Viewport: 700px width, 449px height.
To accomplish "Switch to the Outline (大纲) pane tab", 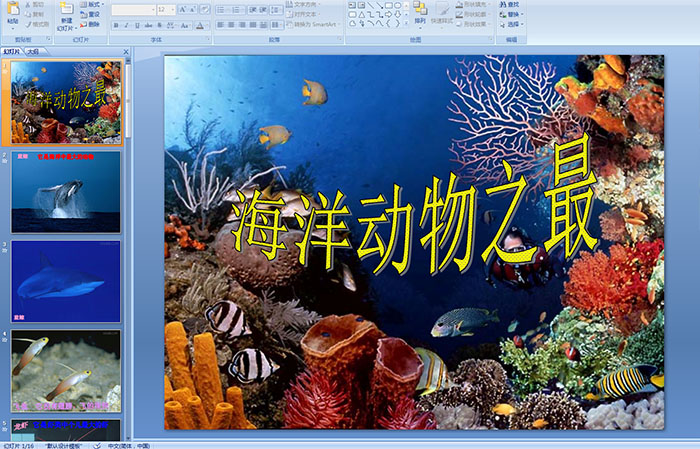I will (33, 52).
